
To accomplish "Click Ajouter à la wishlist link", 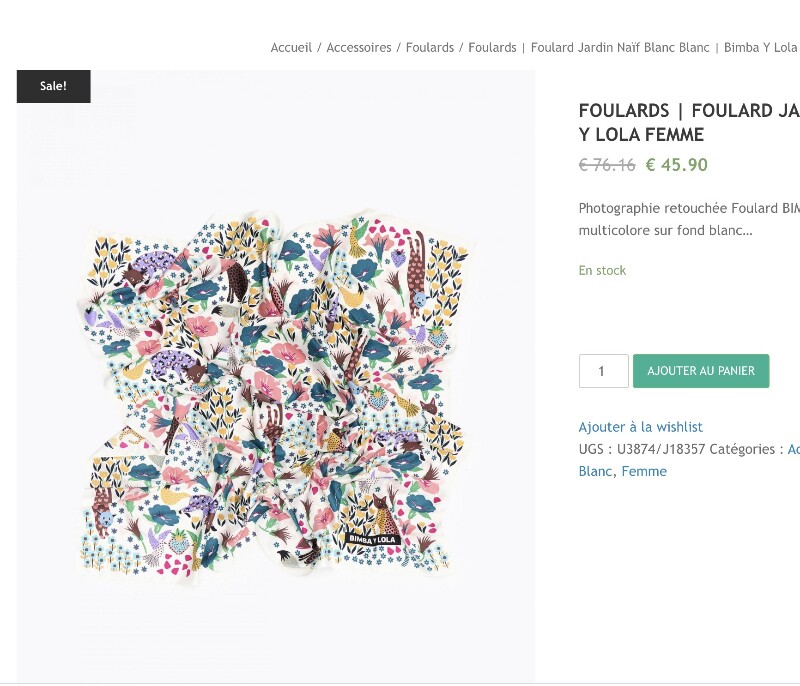I will click(641, 427).
